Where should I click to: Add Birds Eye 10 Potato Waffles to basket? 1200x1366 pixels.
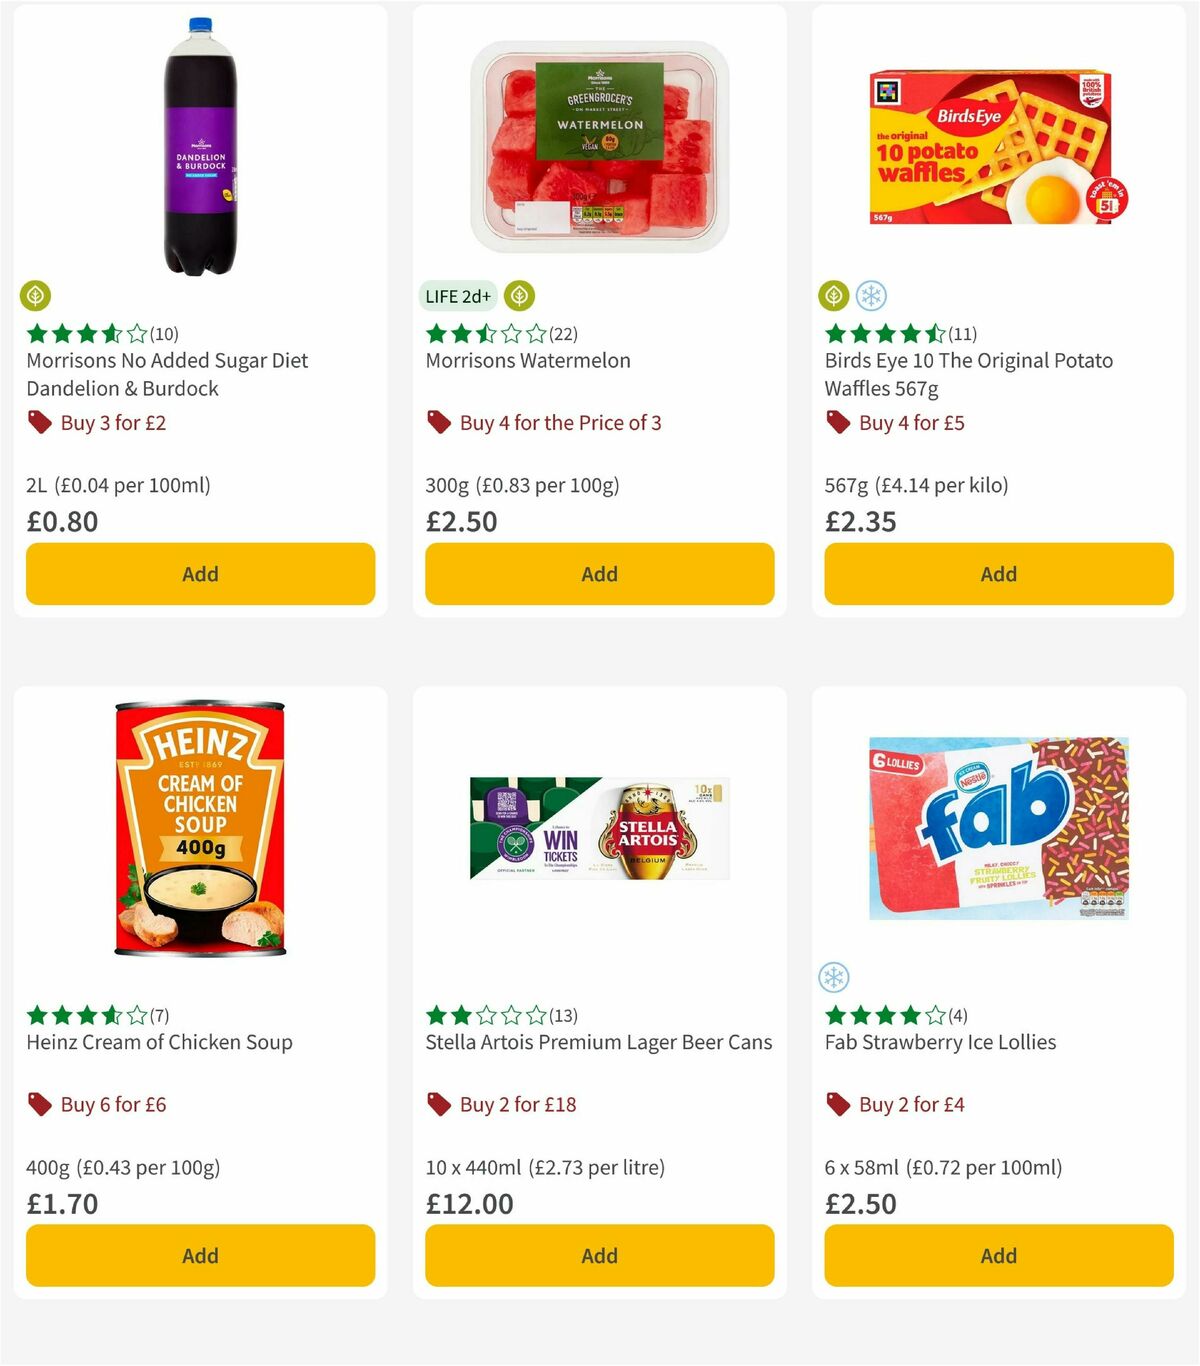(x=997, y=574)
